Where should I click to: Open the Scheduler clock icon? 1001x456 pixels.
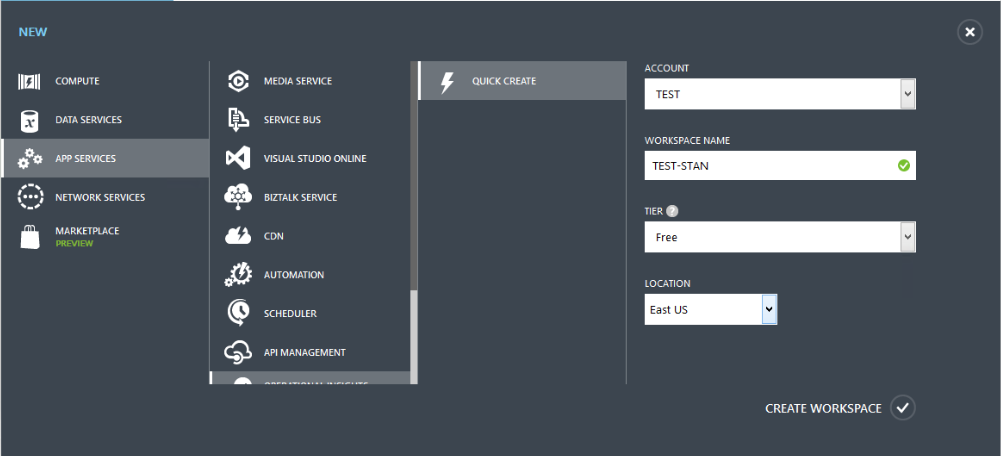(238, 314)
